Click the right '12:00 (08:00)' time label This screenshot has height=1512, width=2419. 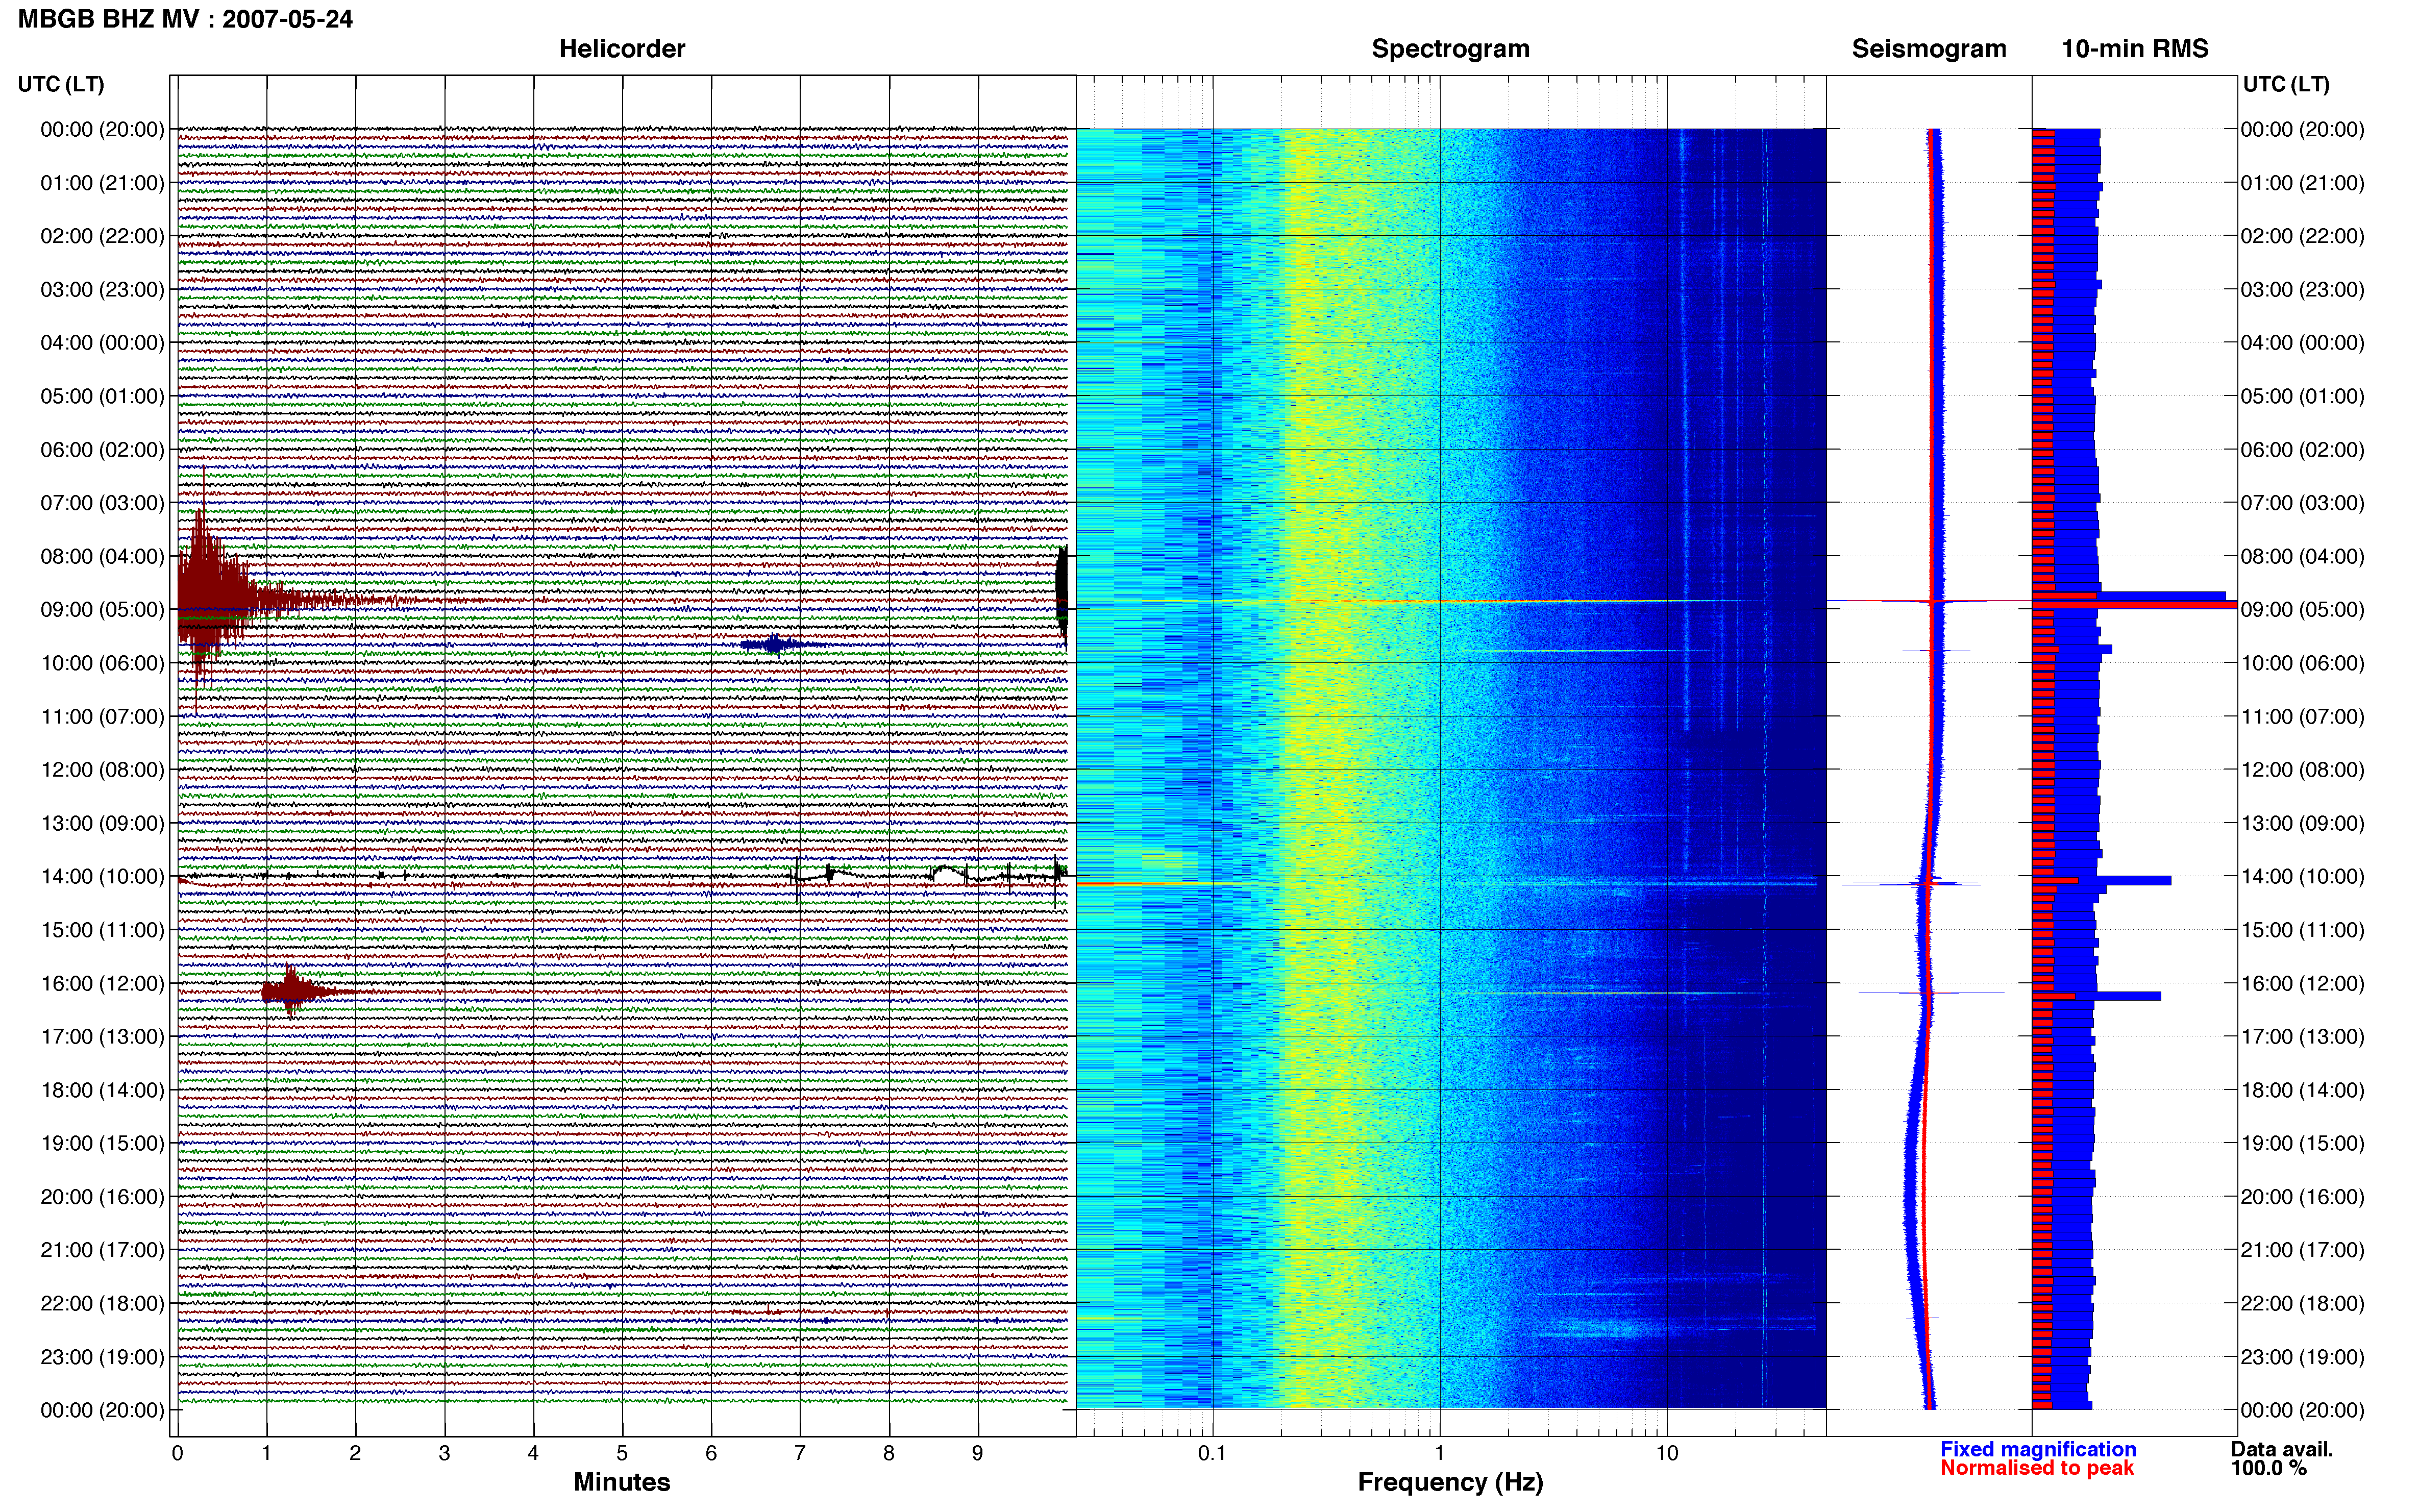coord(2302,770)
